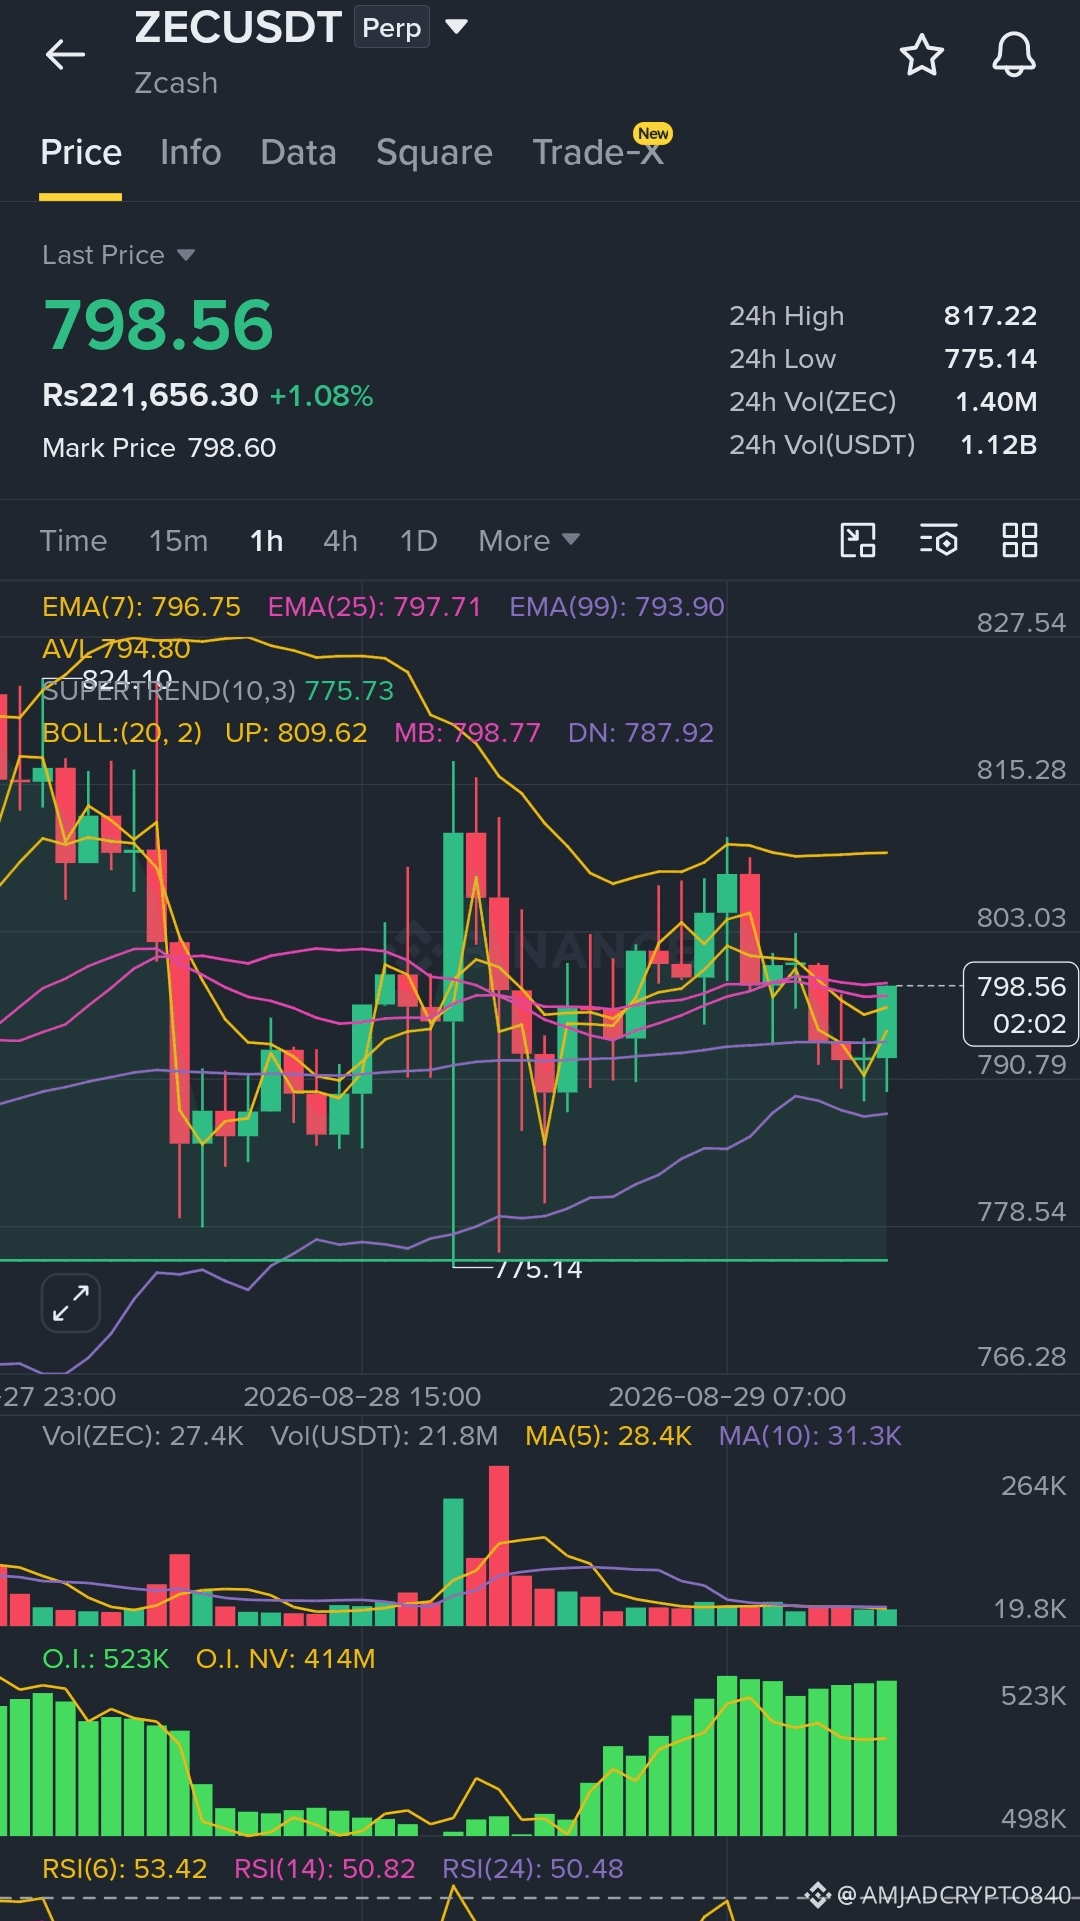Screen dimensions: 1080x1921
Task: Tap the RSI(6): 53.42 label
Action: click(125, 1868)
